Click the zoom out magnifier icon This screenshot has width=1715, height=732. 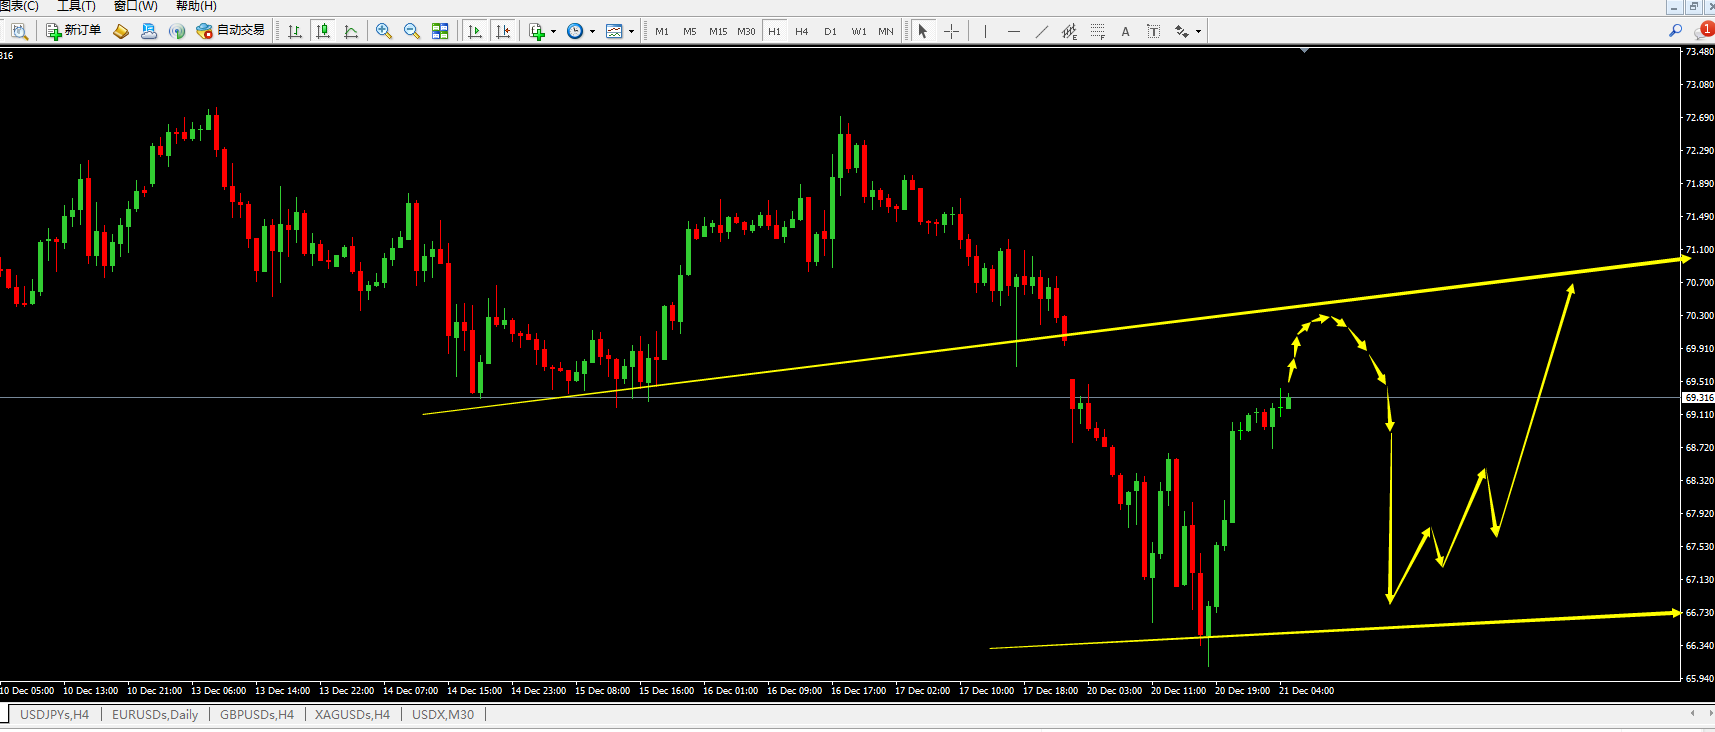pyautogui.click(x=412, y=31)
